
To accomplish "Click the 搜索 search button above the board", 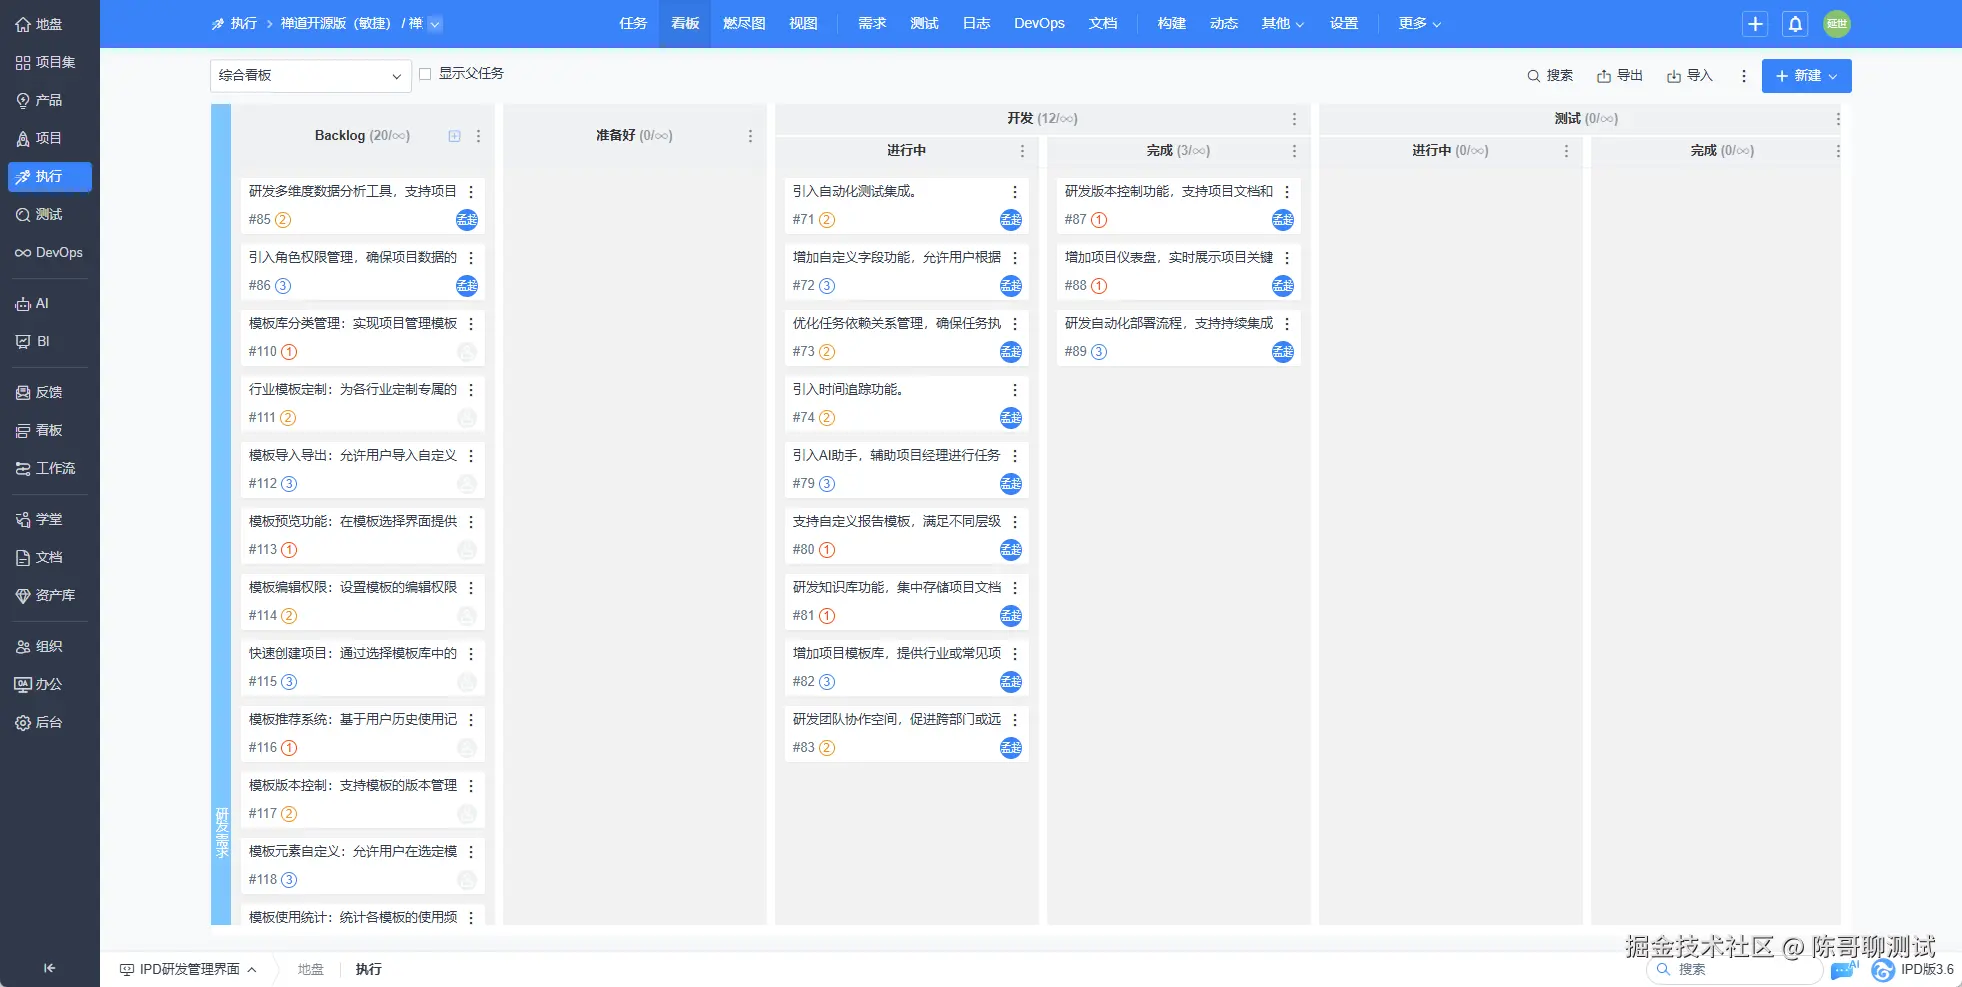I will tap(1550, 75).
